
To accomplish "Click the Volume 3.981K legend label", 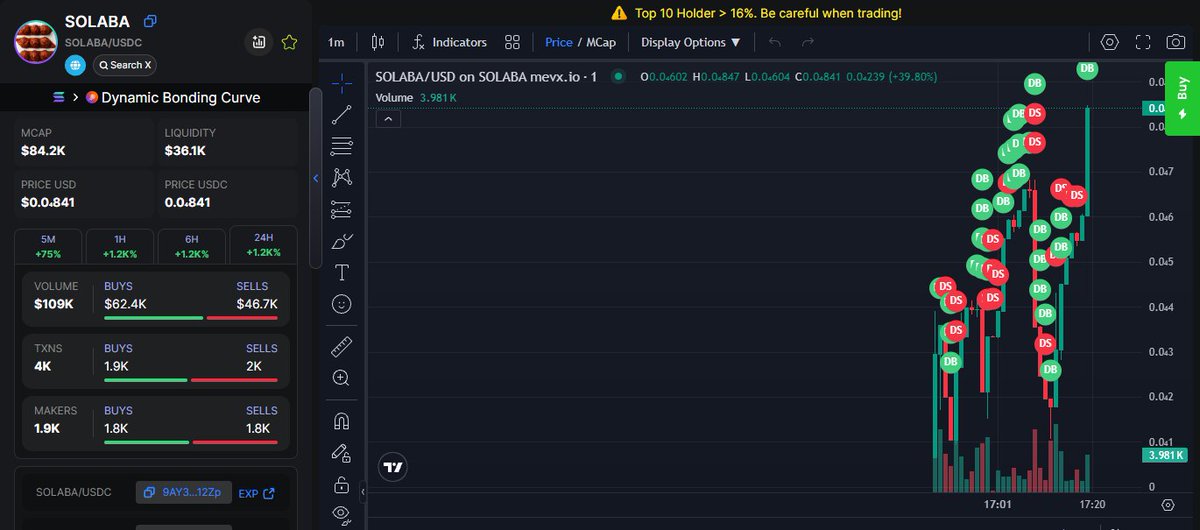I will click(416, 97).
